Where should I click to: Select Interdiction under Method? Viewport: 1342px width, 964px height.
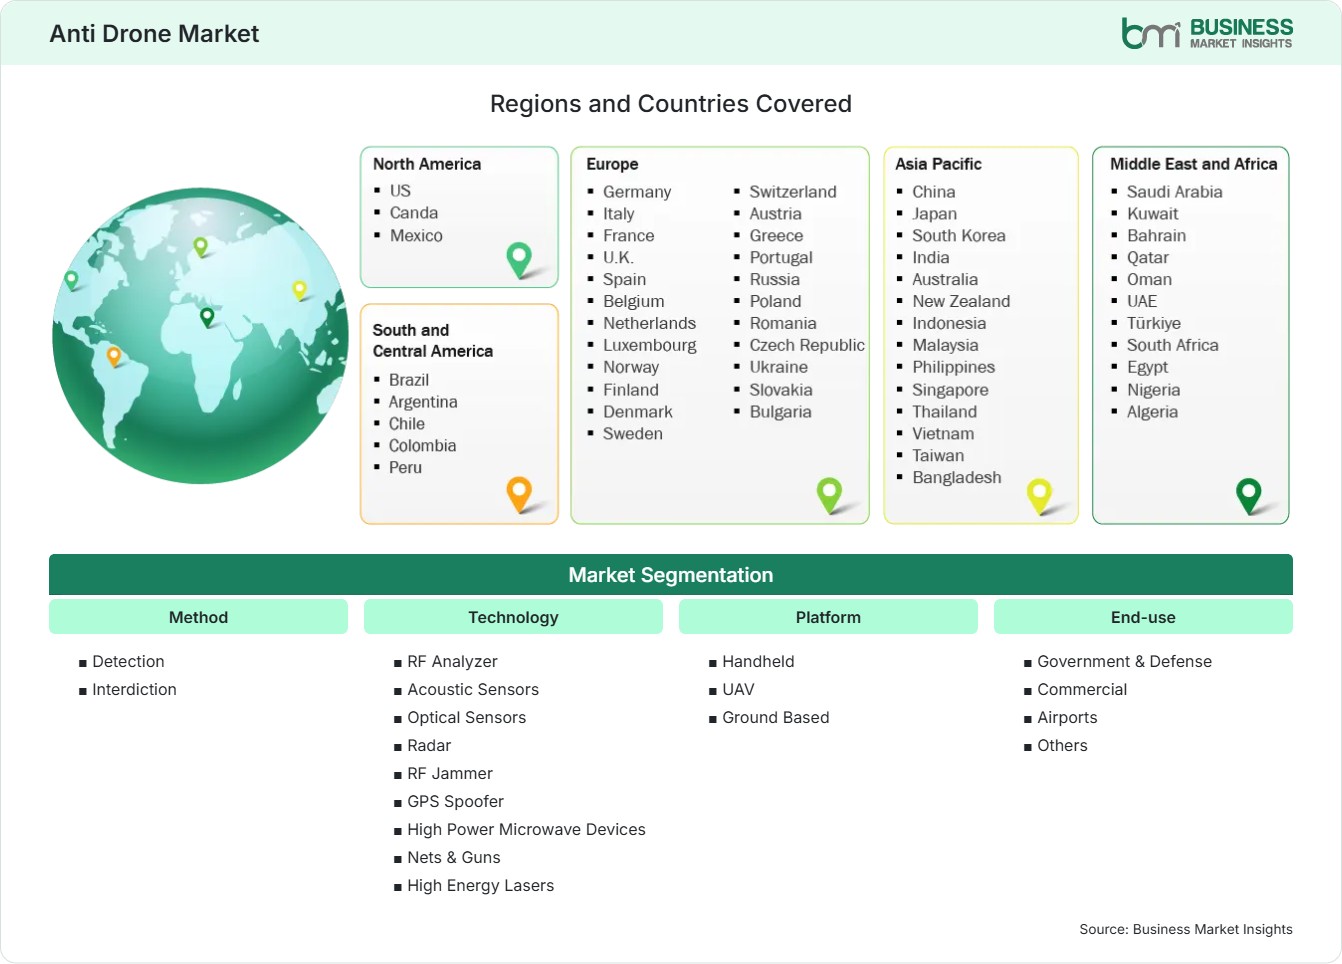[x=134, y=689]
